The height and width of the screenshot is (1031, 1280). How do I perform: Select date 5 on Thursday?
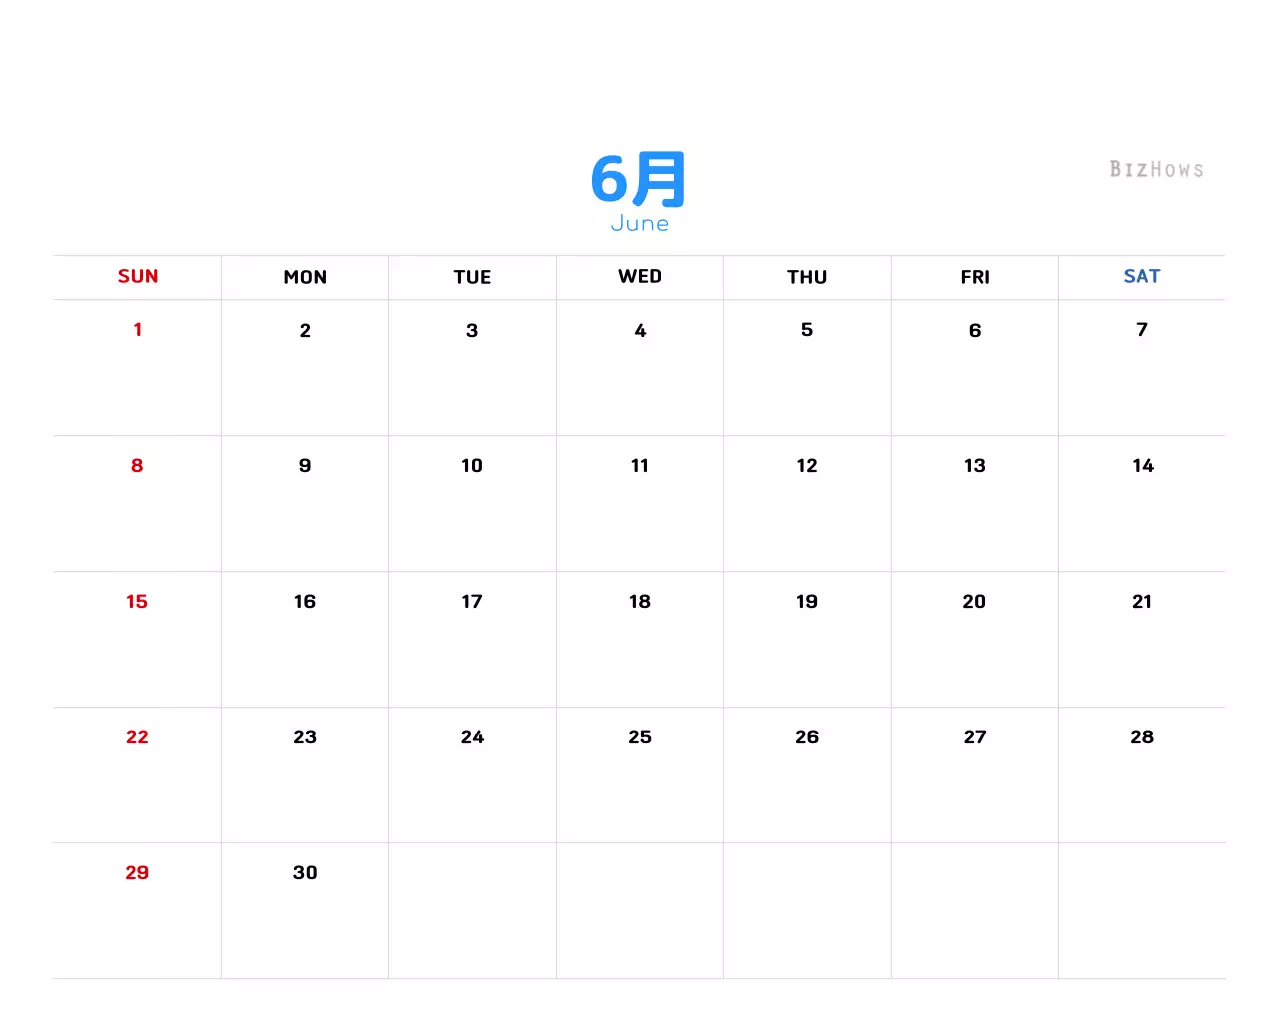click(x=807, y=330)
